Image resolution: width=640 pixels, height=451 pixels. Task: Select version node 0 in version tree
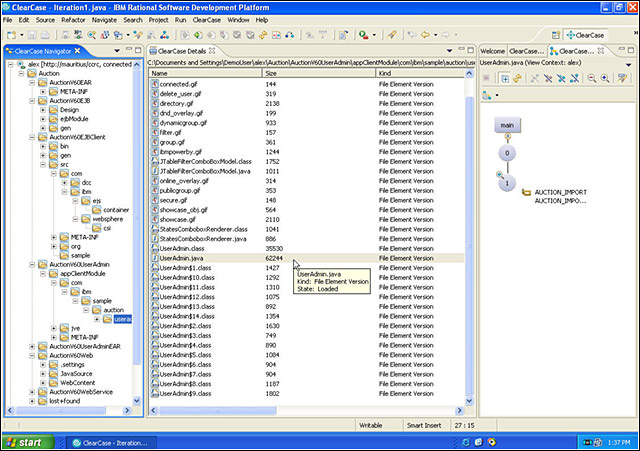pos(507,153)
